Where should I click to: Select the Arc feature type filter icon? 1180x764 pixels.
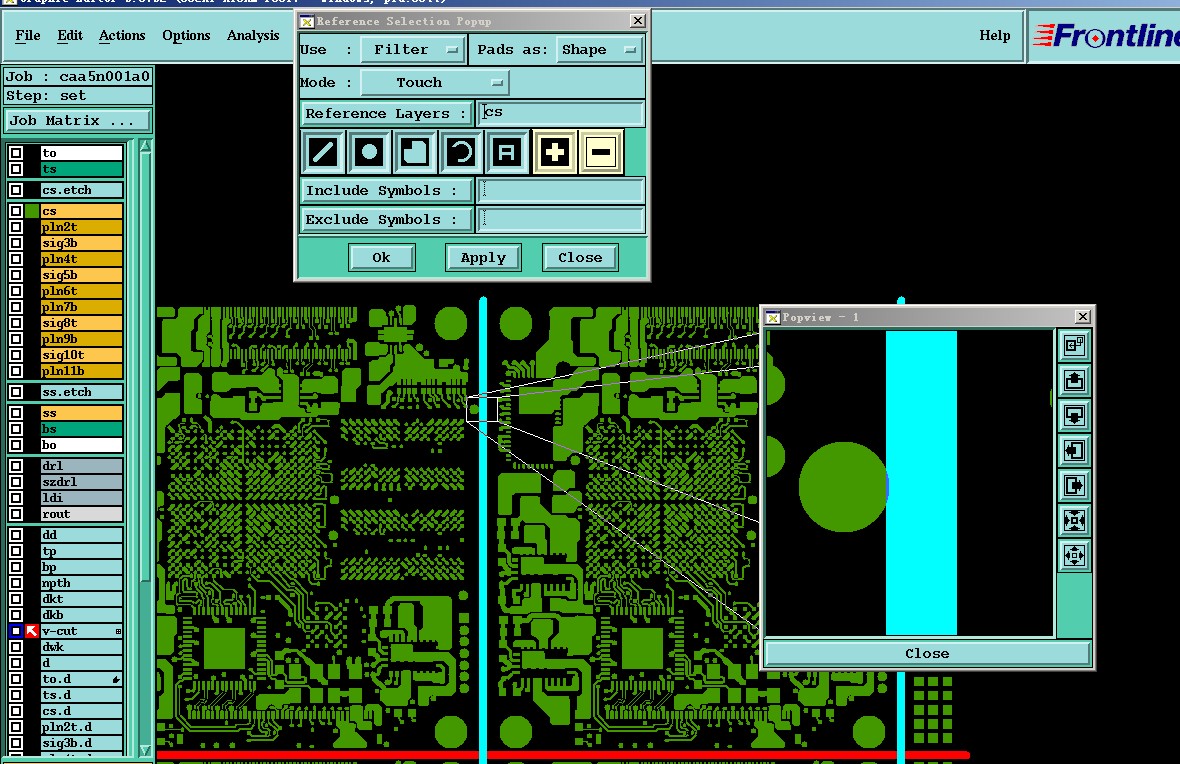tap(461, 152)
